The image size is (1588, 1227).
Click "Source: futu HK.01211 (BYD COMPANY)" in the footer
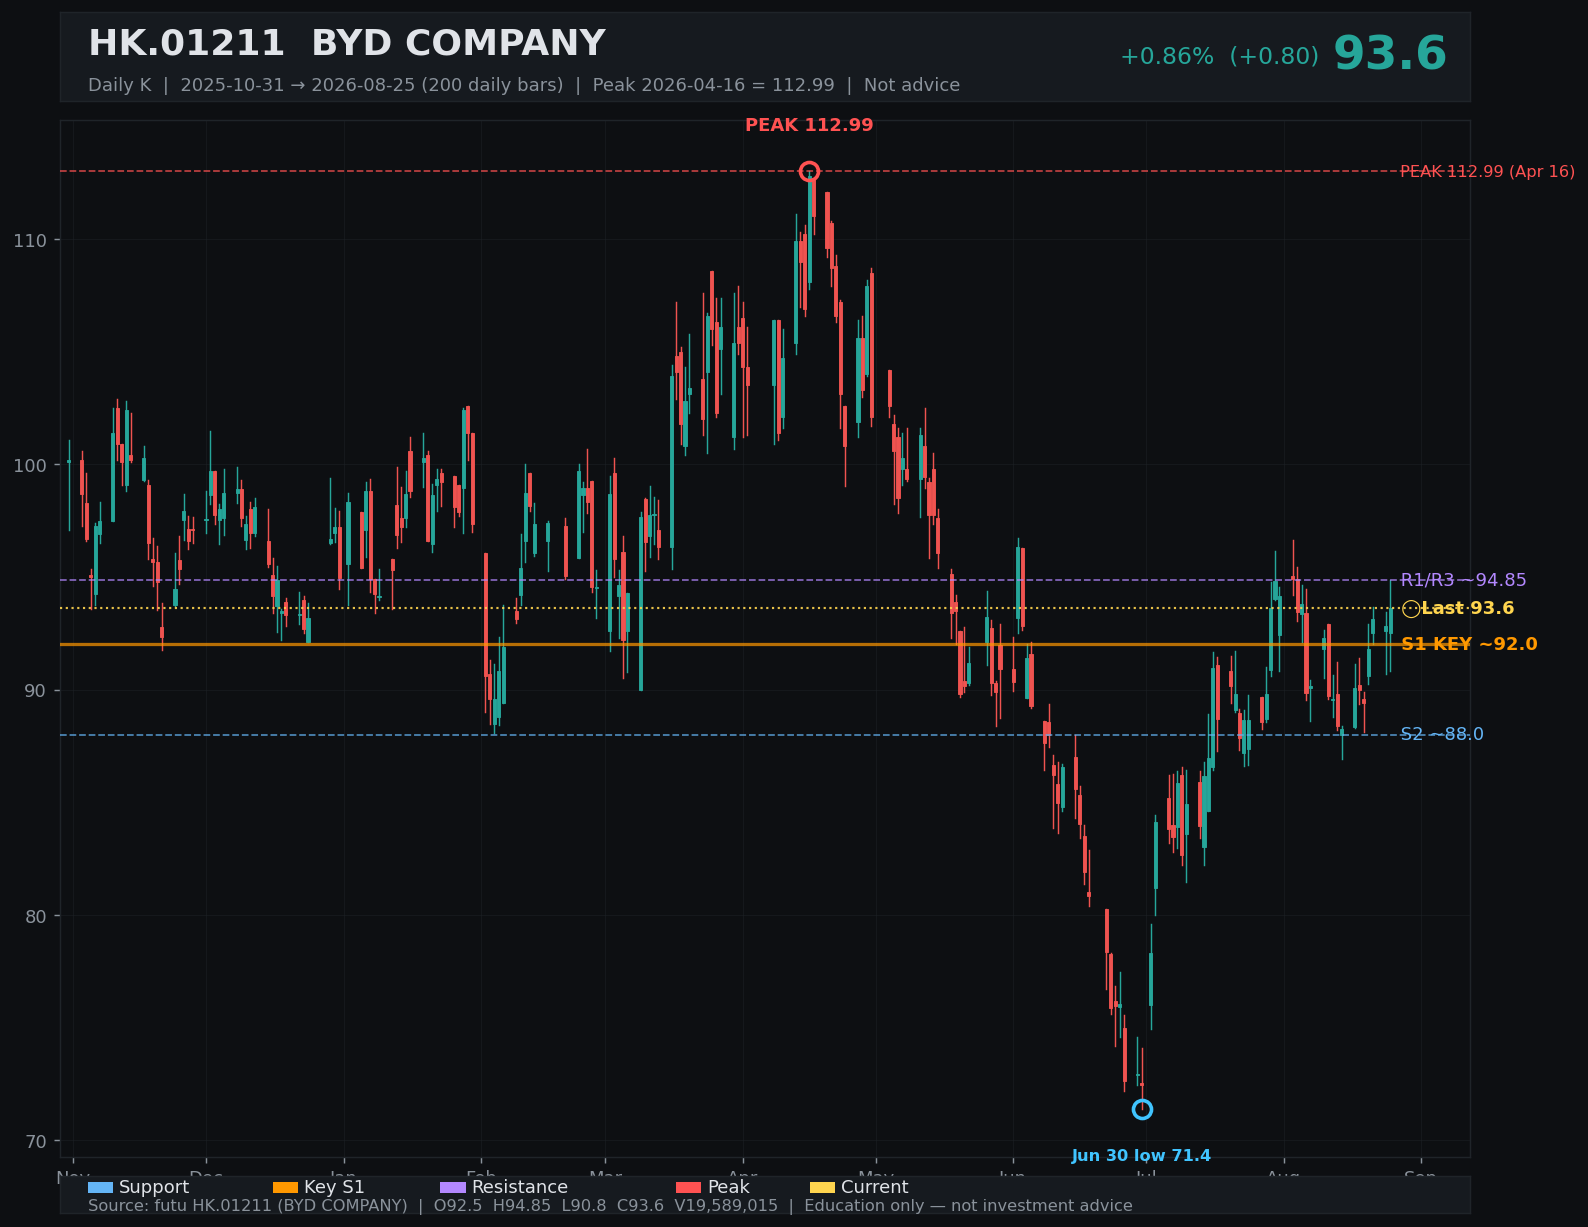[x=248, y=1206]
